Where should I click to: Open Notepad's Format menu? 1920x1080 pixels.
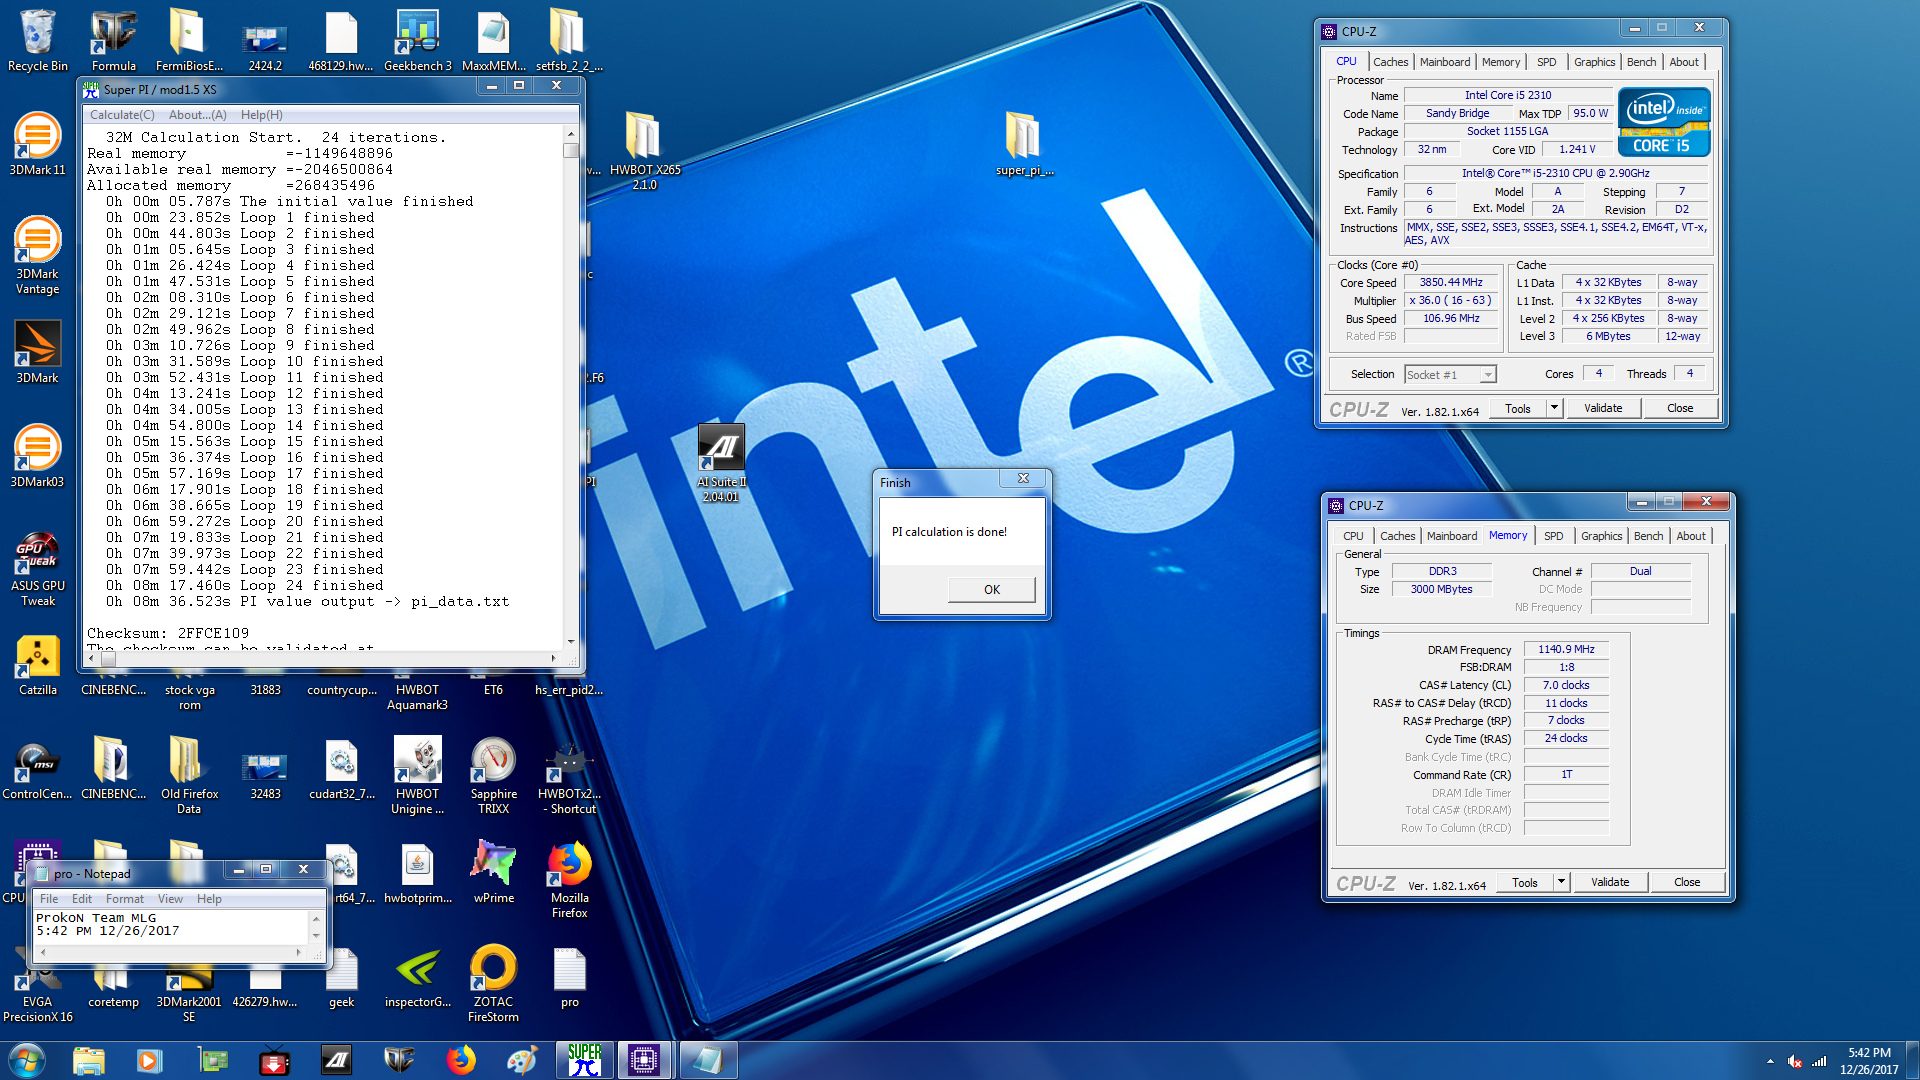click(125, 899)
